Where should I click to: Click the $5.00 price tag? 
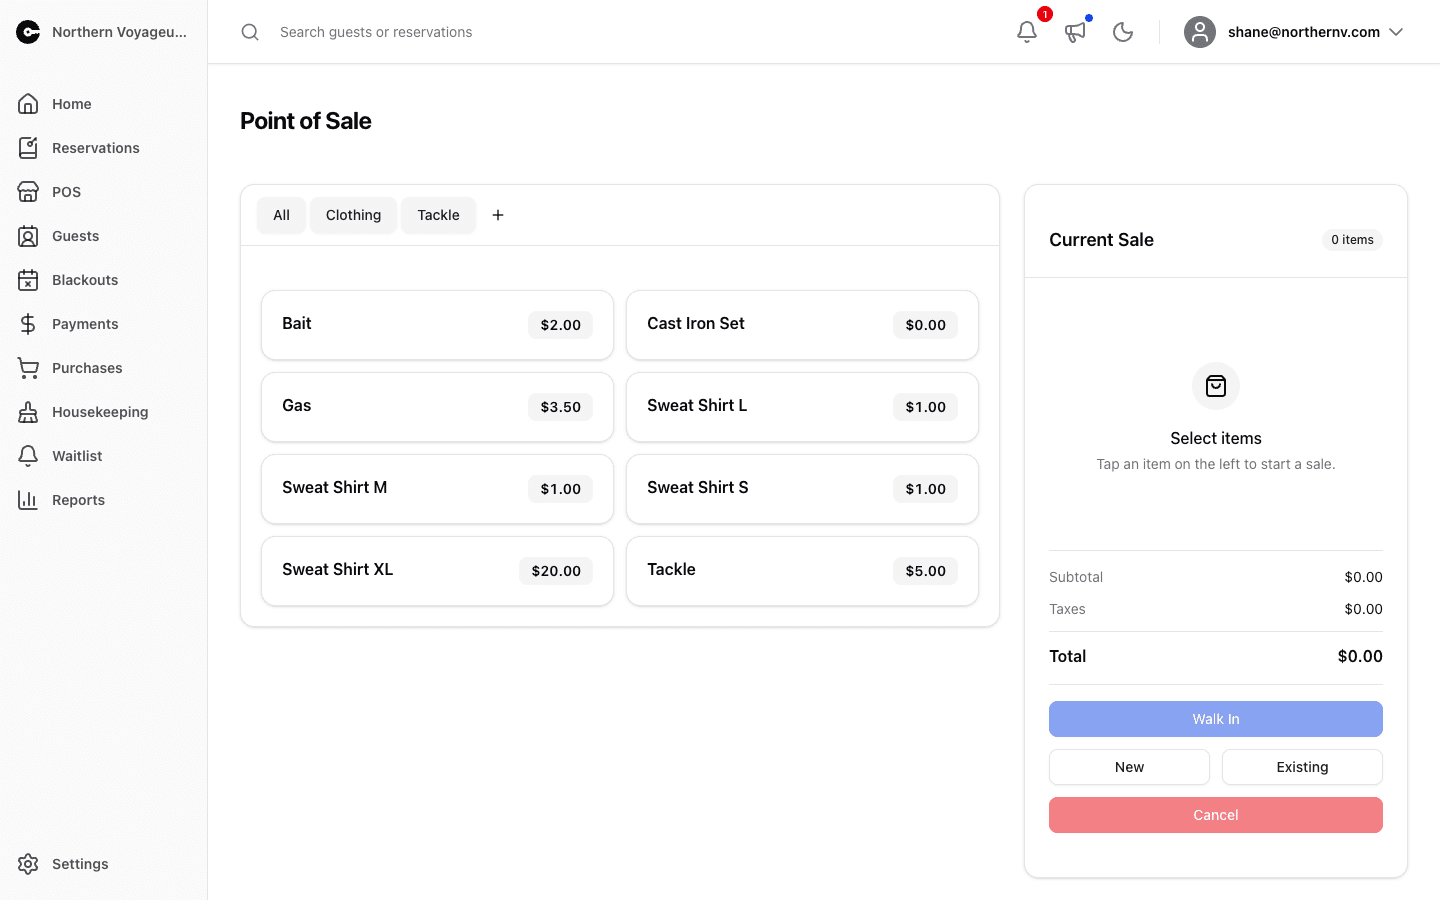point(925,571)
